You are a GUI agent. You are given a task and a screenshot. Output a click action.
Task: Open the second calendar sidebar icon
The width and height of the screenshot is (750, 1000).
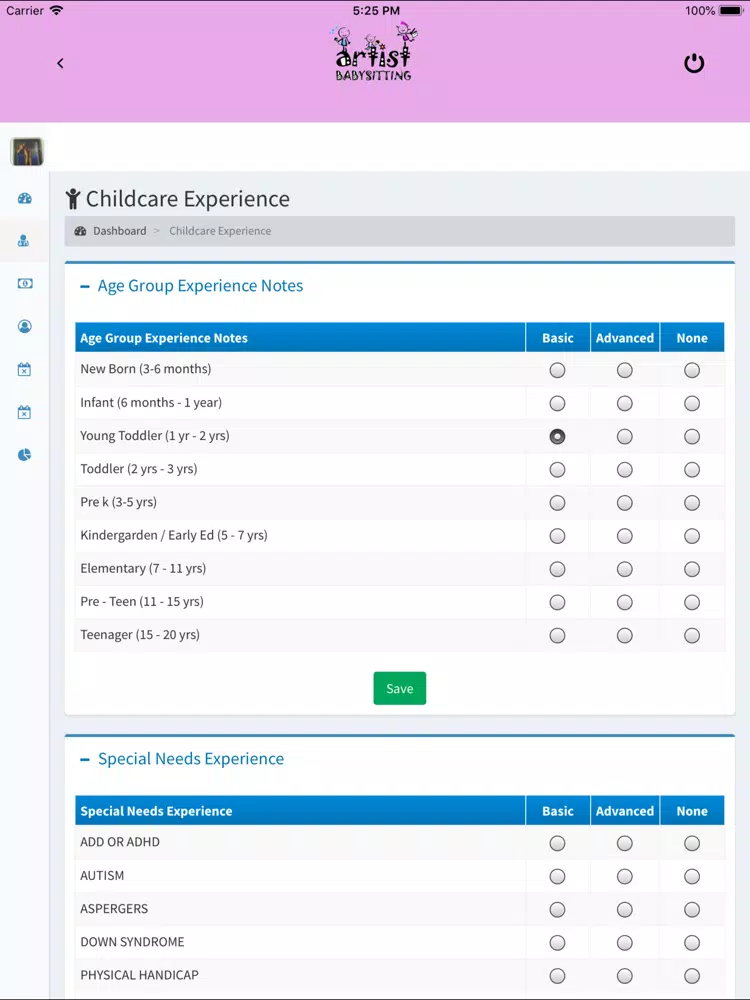(x=24, y=412)
